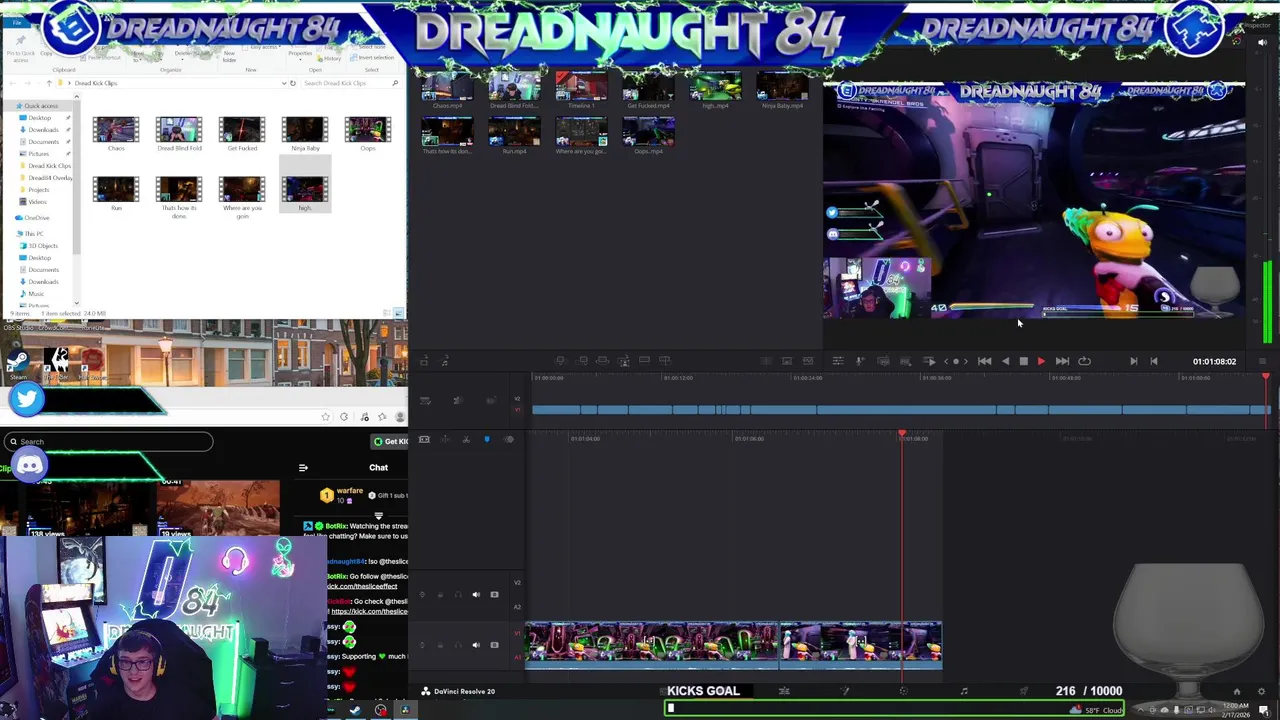Stop playback in the Resolve viewer
The height and width of the screenshot is (720, 1280).
(x=1023, y=361)
